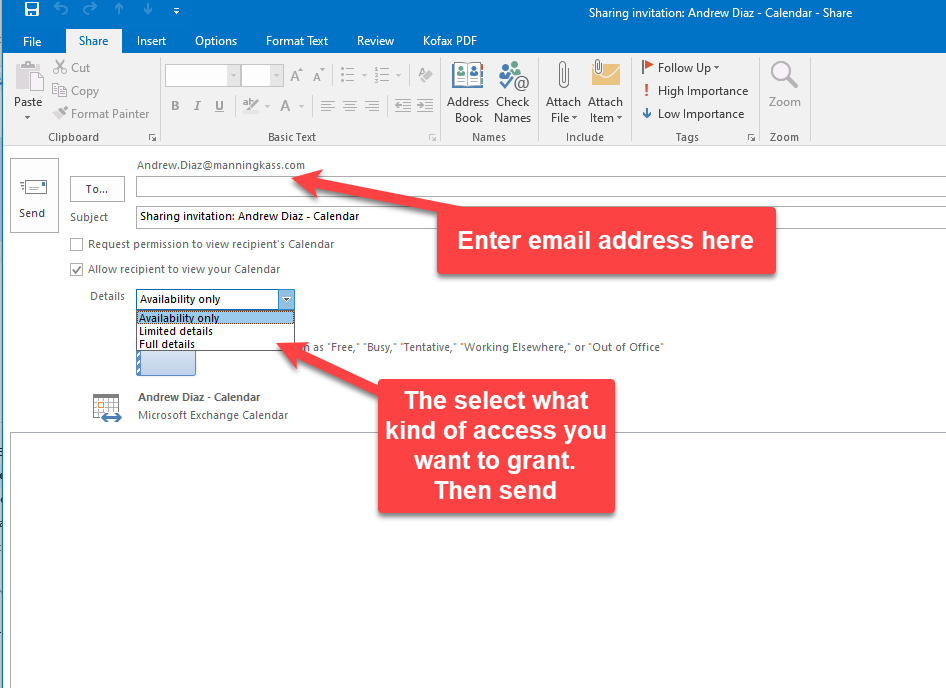Open font color dropdown arrow
The width and height of the screenshot is (946, 688).
click(x=302, y=106)
